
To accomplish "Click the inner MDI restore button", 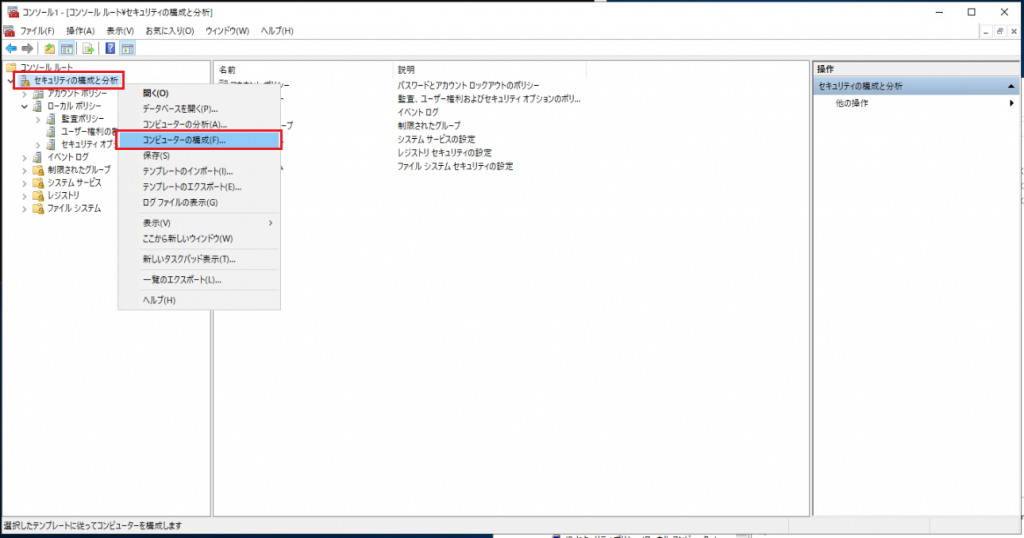I will pyautogui.click(x=1000, y=31).
